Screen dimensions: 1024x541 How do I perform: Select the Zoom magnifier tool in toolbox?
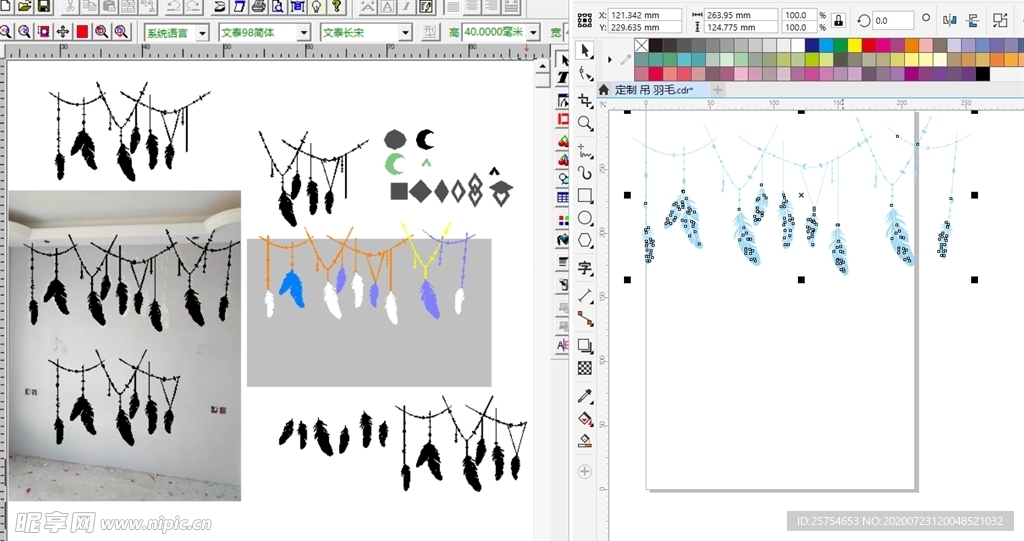coord(585,124)
